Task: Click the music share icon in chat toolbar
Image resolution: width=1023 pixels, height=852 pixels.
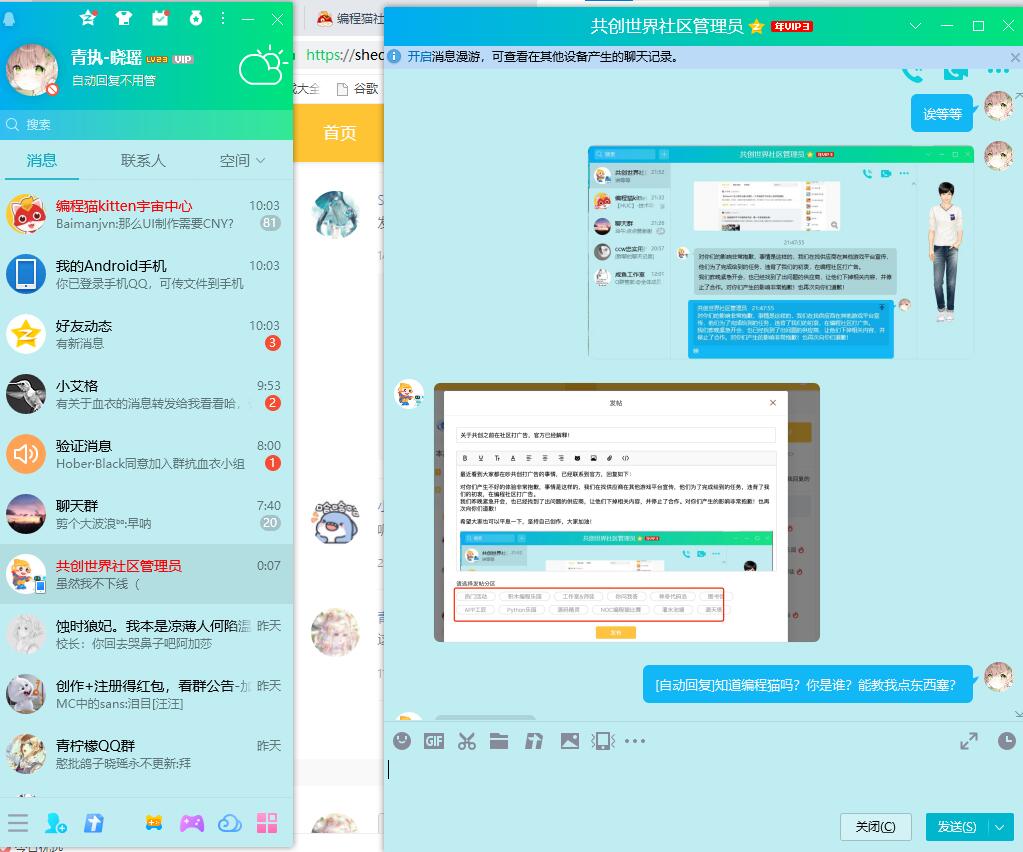Action: point(534,741)
